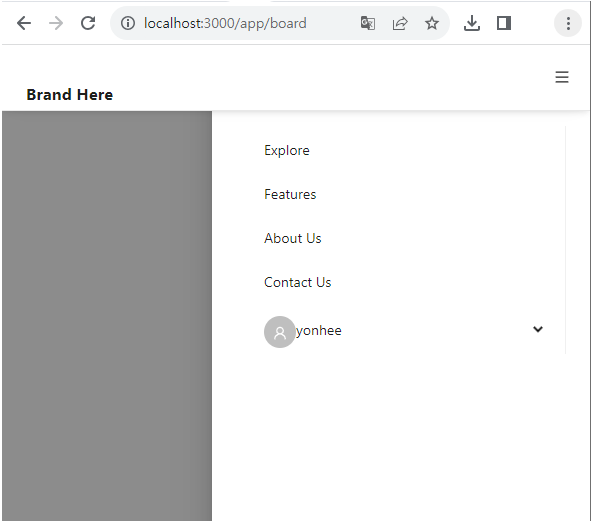Navigate to Contact Us

[298, 282]
